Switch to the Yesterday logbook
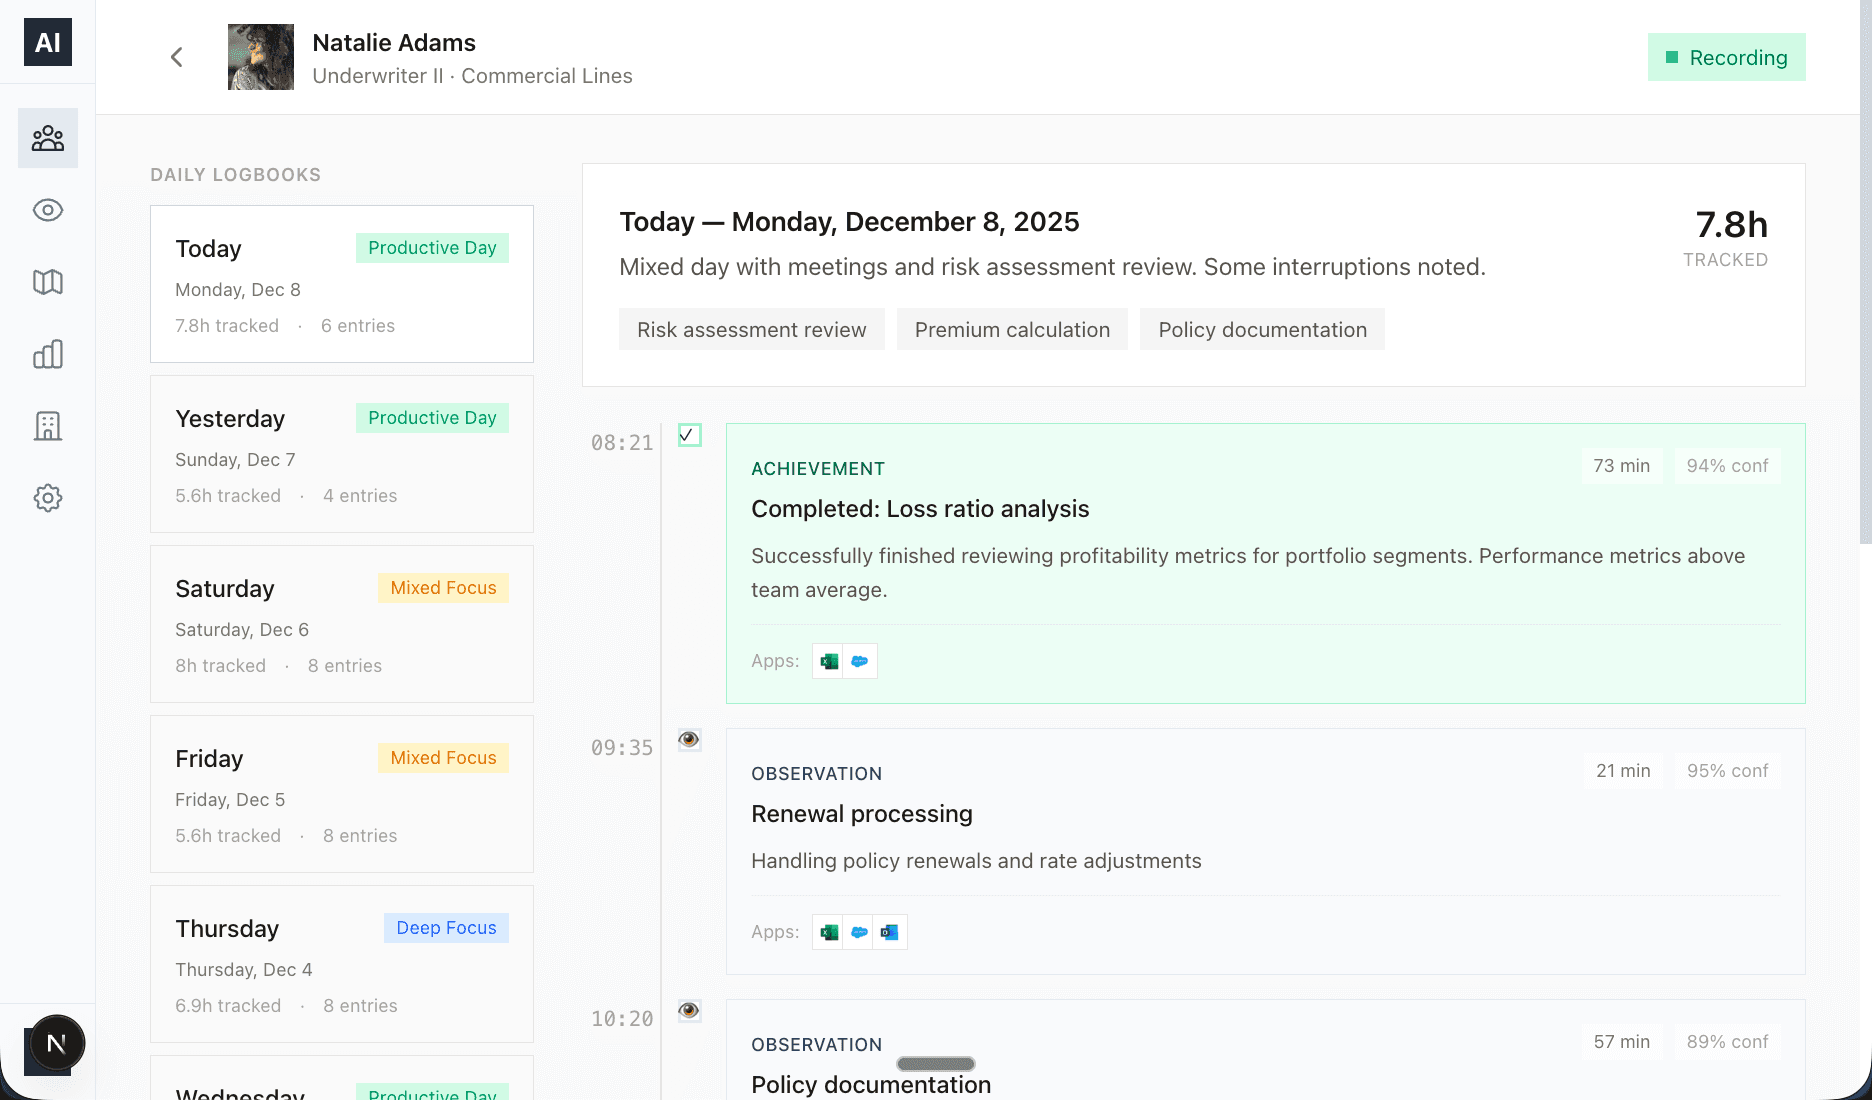Screen dimensions: 1872x1100 pyautogui.click(x=341, y=454)
